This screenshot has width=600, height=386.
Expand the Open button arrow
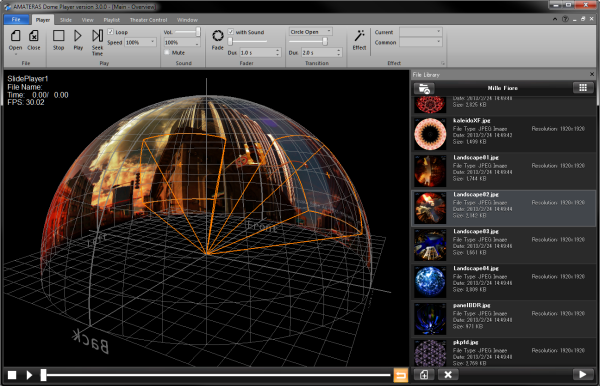[x=15, y=54]
